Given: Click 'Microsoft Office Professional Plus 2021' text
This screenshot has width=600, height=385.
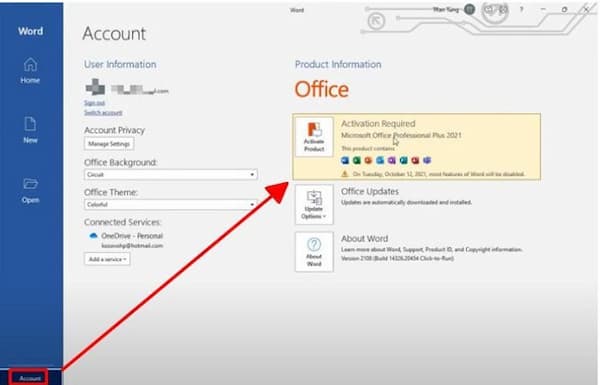Looking at the screenshot, I should (401, 135).
